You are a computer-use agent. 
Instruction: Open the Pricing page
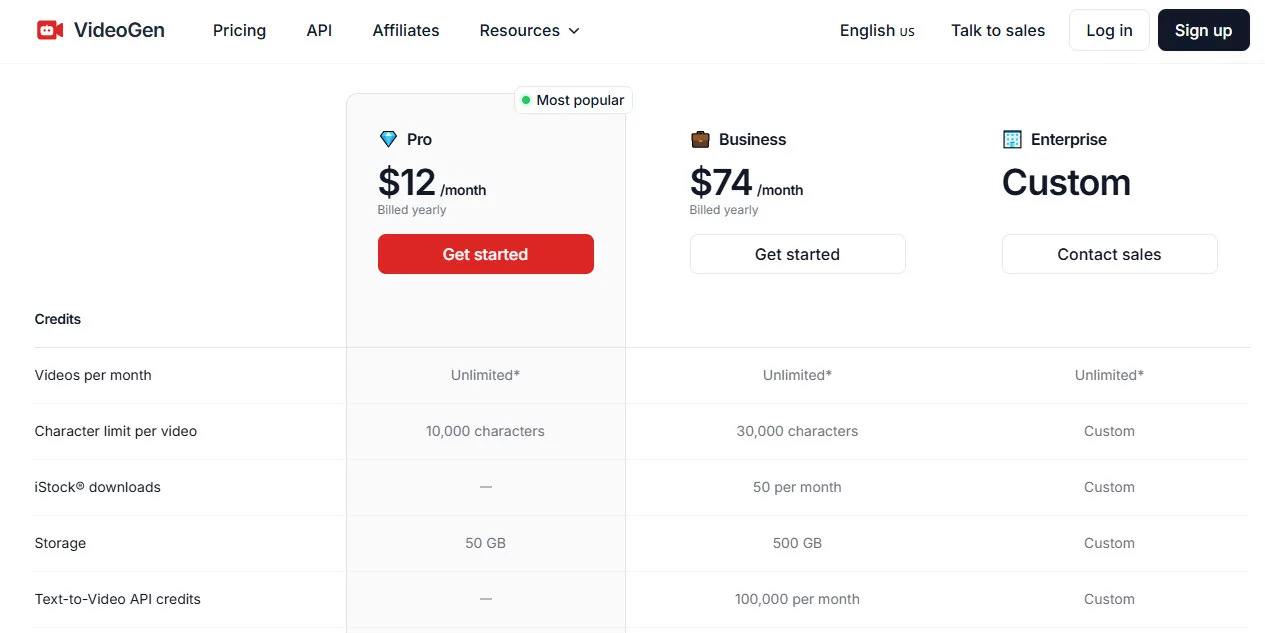pos(239,31)
